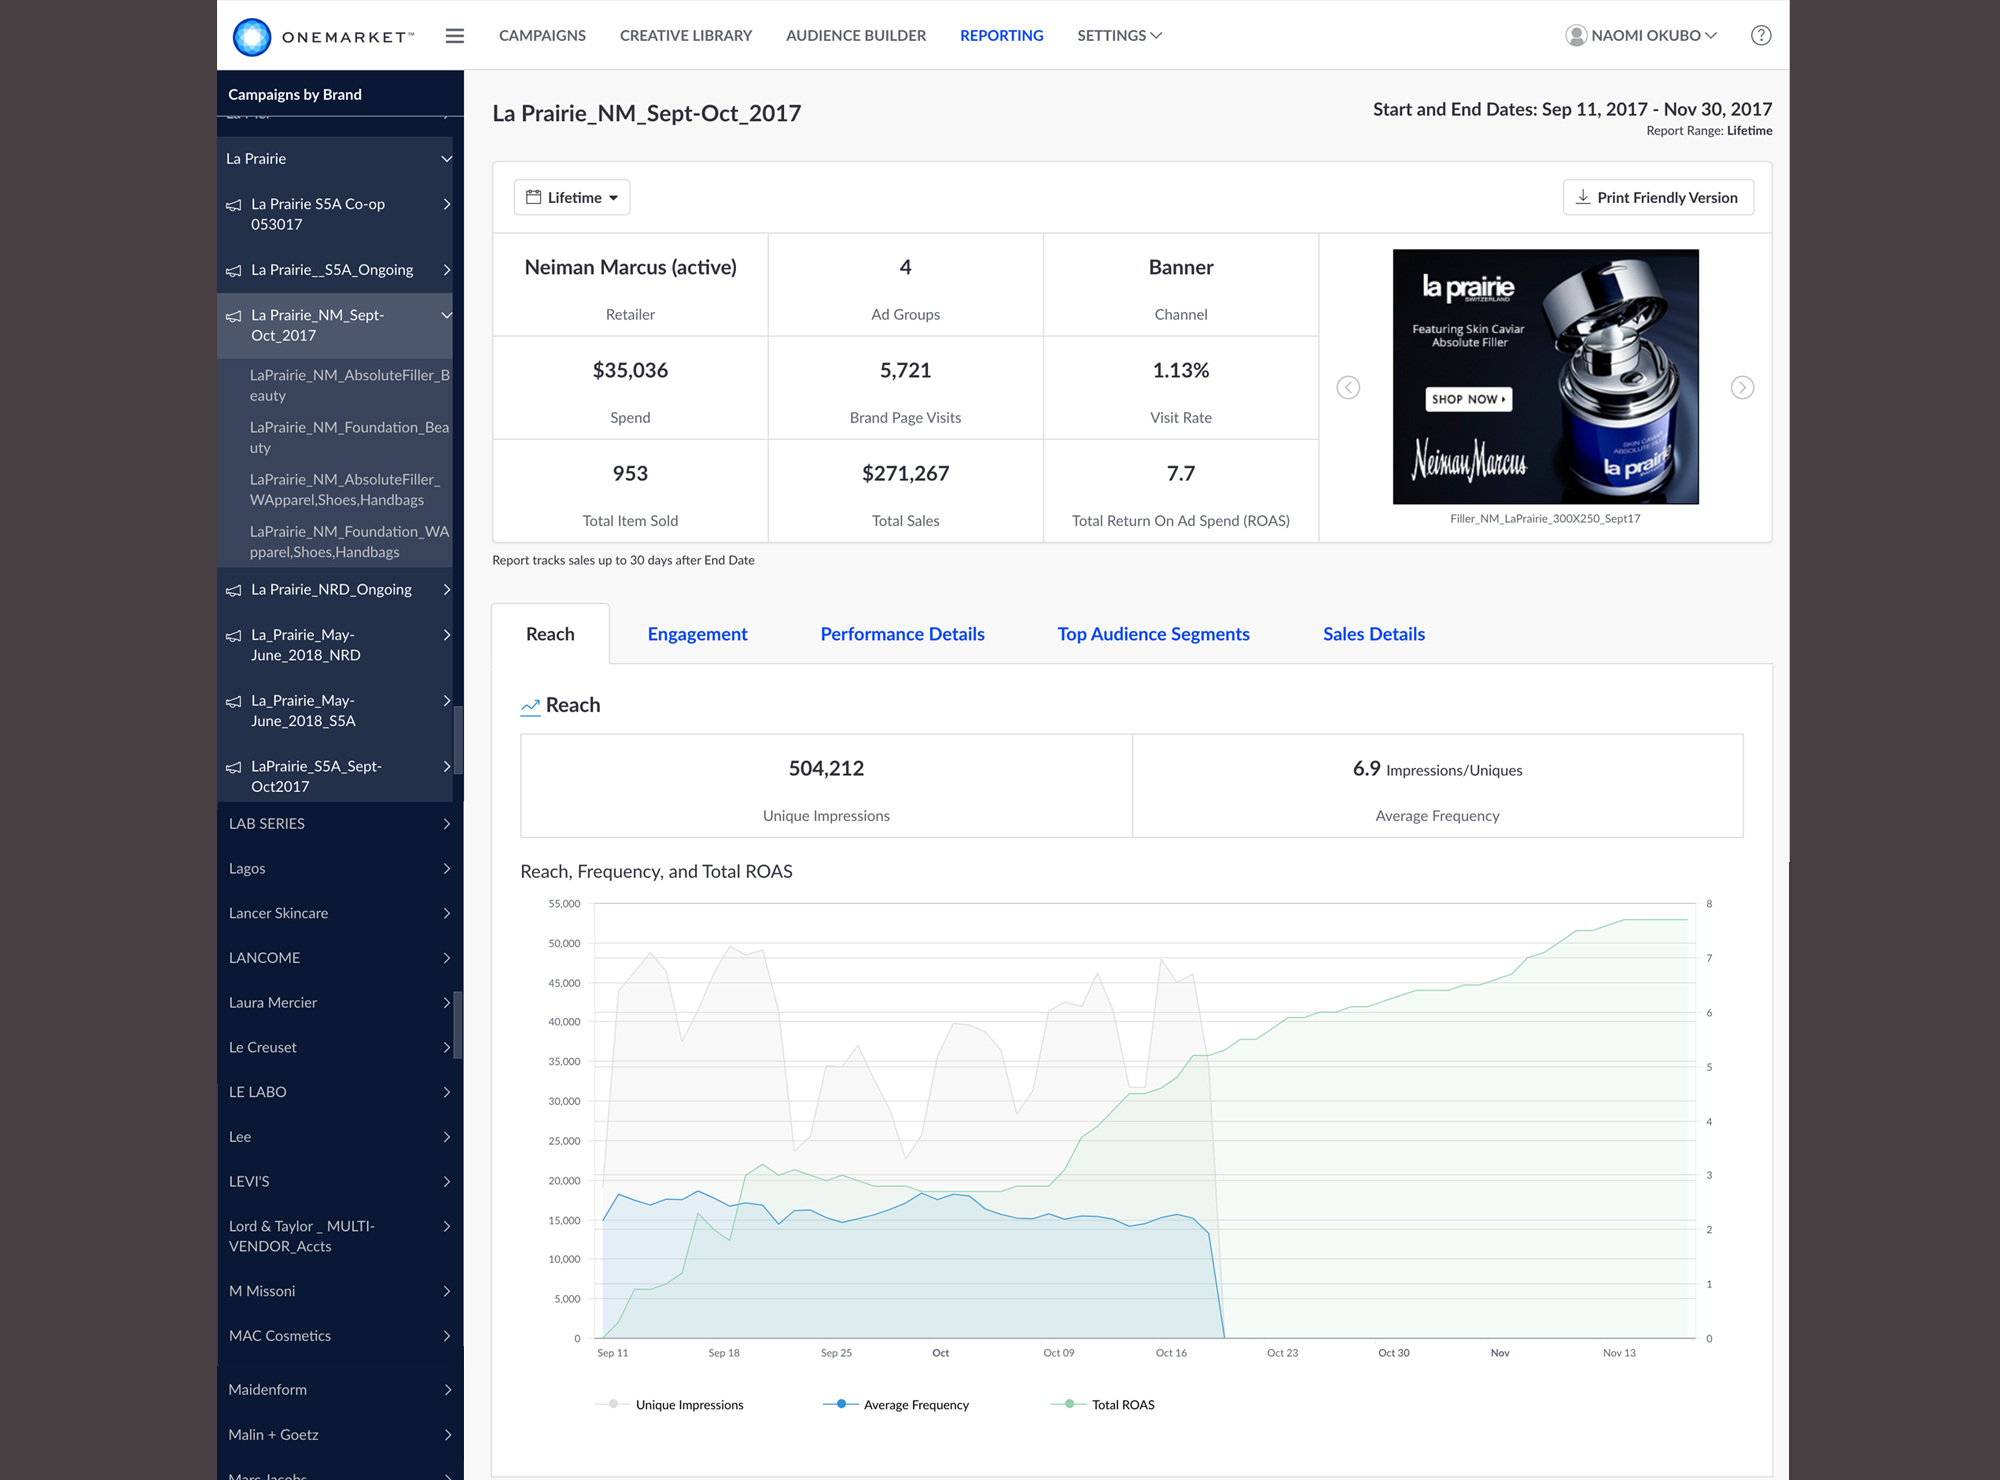Expand the Lagos brand
This screenshot has width=2000, height=1480.
(447, 869)
